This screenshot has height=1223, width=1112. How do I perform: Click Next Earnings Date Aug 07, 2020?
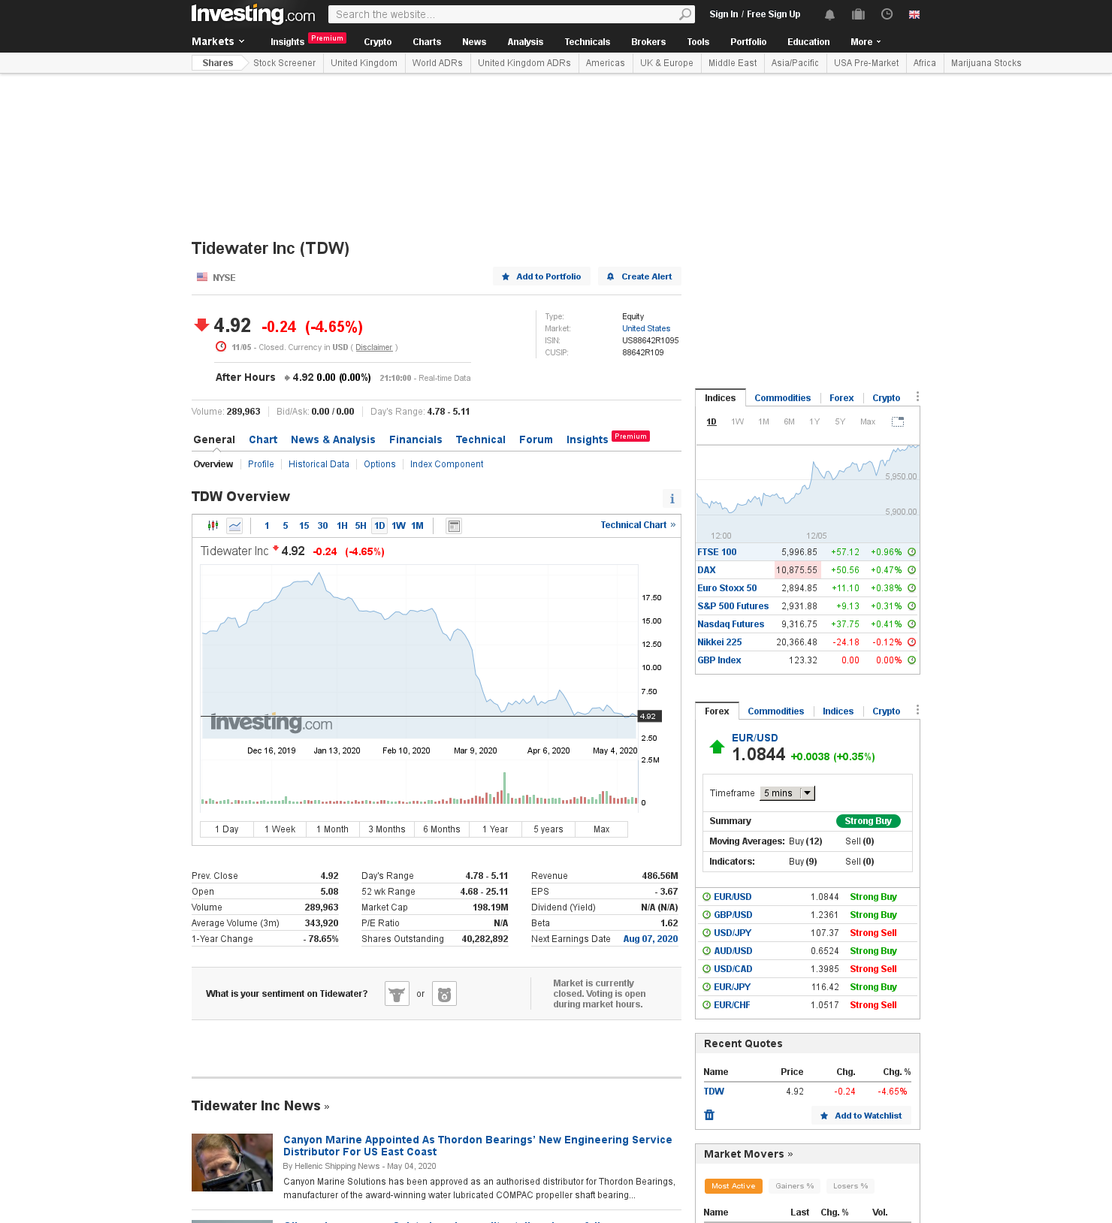650,939
